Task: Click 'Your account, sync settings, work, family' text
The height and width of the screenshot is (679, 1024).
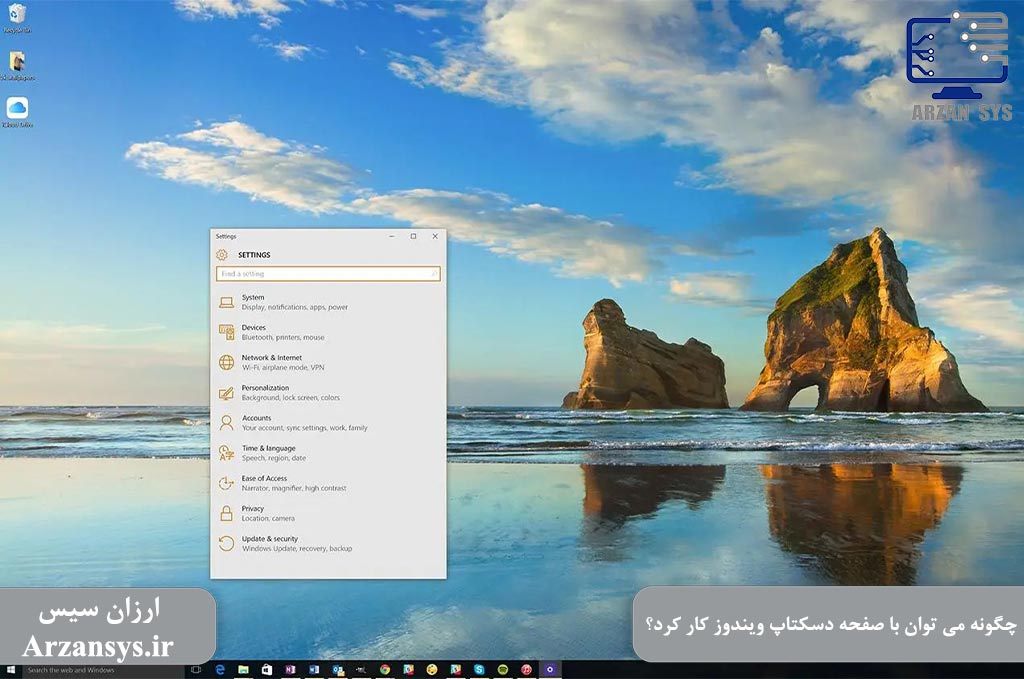Action: [x=305, y=428]
